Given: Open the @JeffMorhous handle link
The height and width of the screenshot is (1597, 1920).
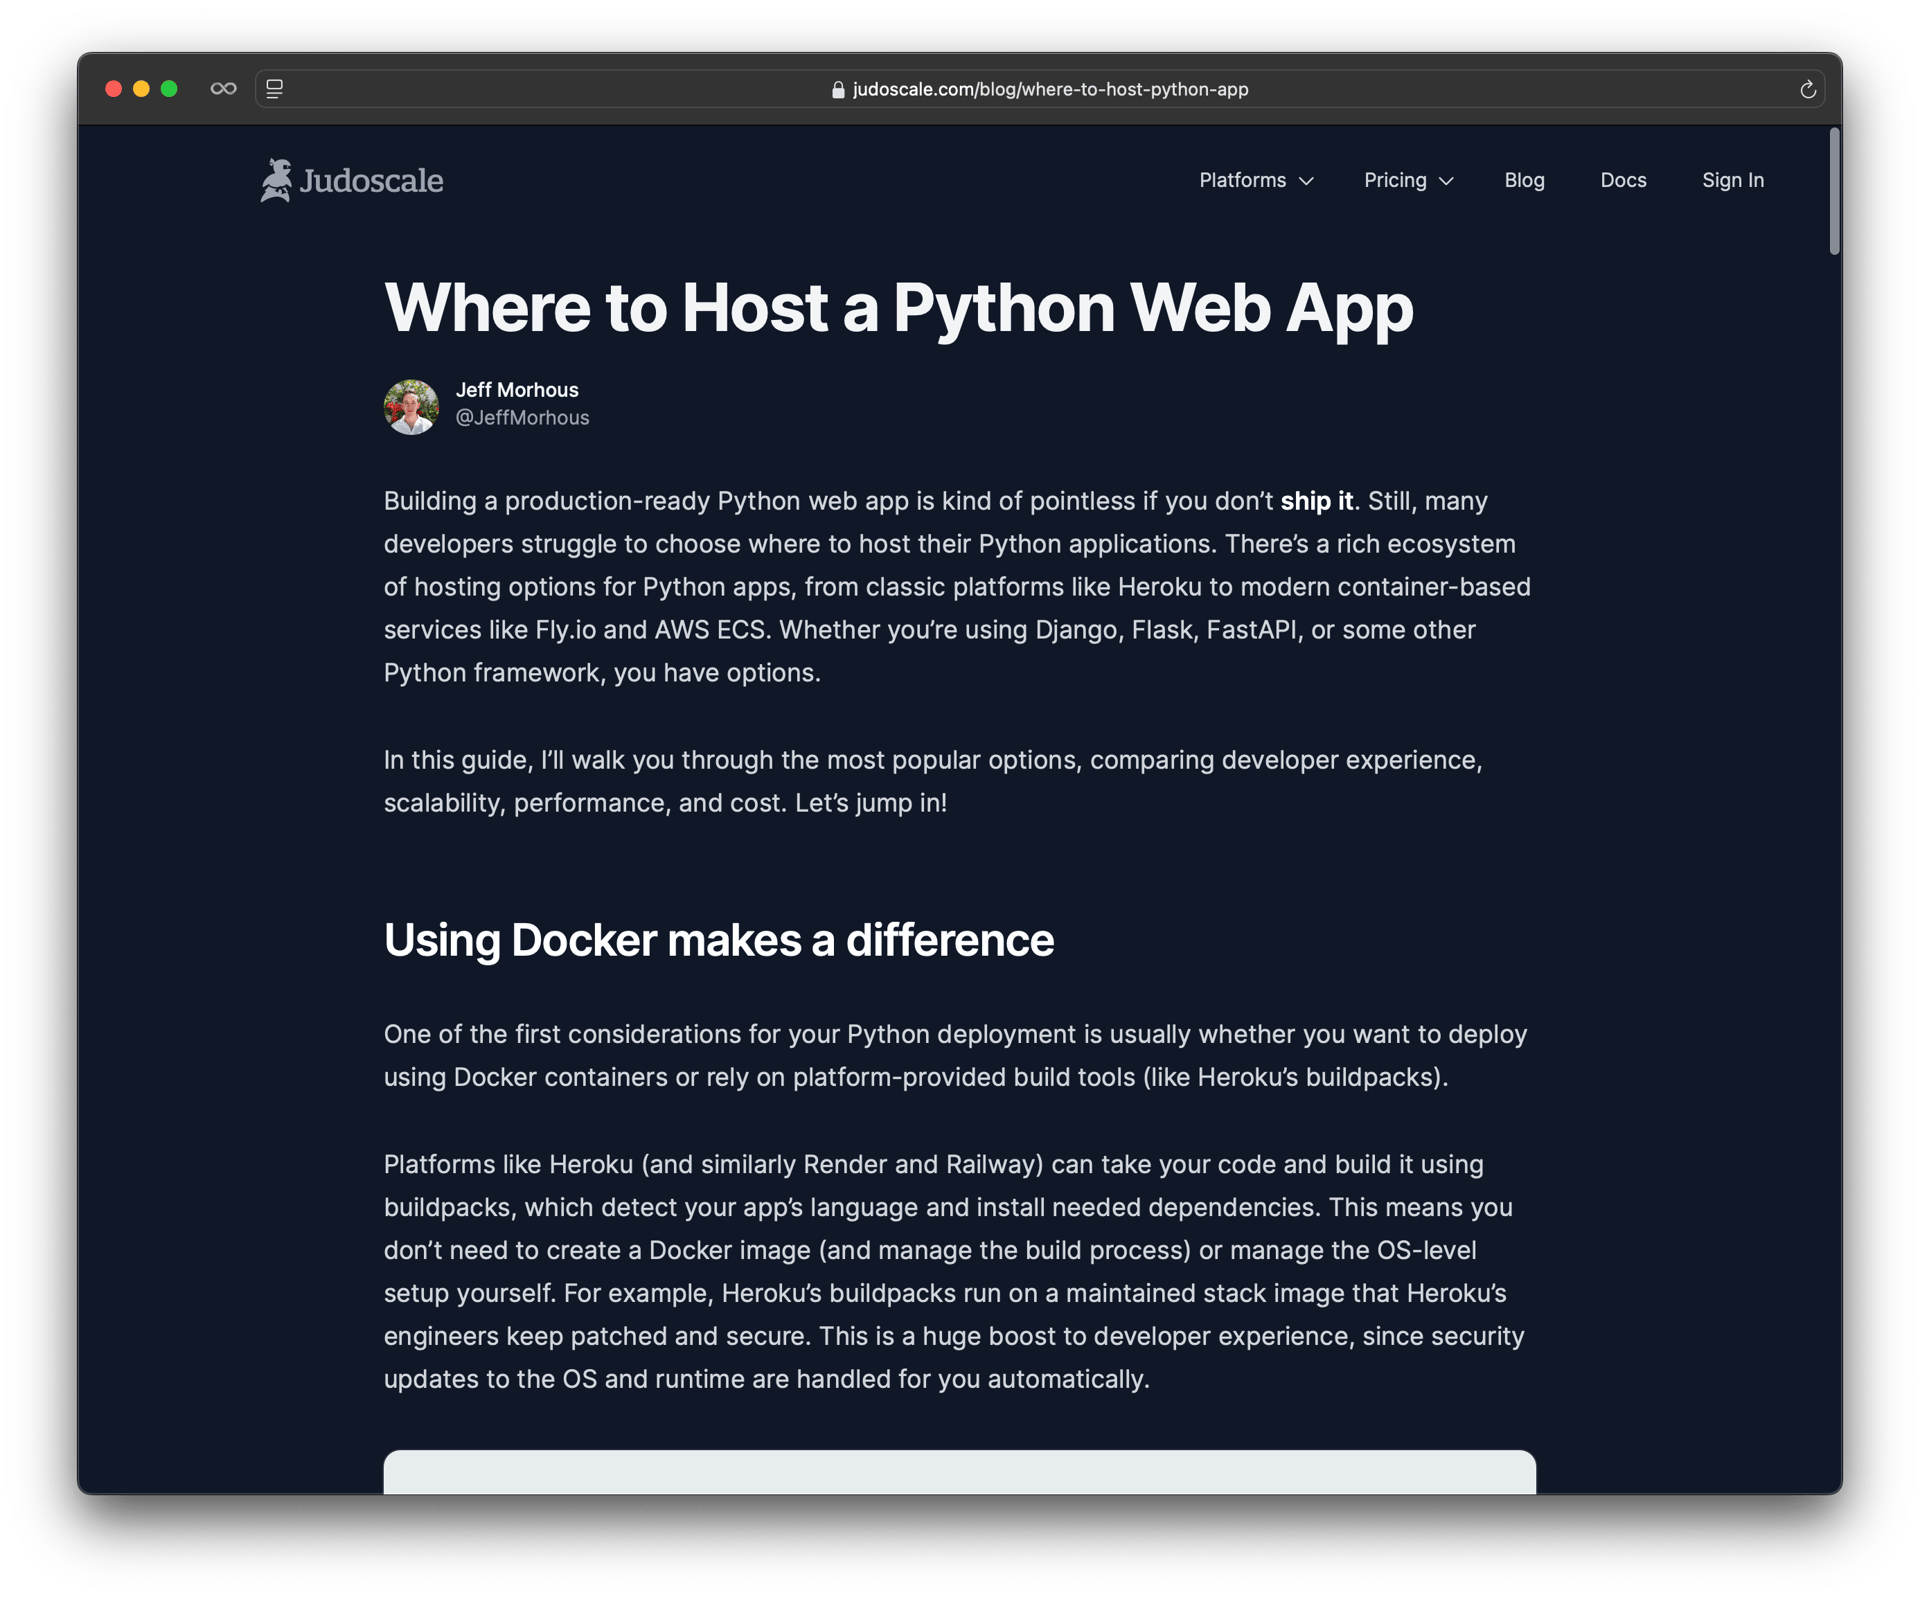Looking at the screenshot, I should pos(522,418).
